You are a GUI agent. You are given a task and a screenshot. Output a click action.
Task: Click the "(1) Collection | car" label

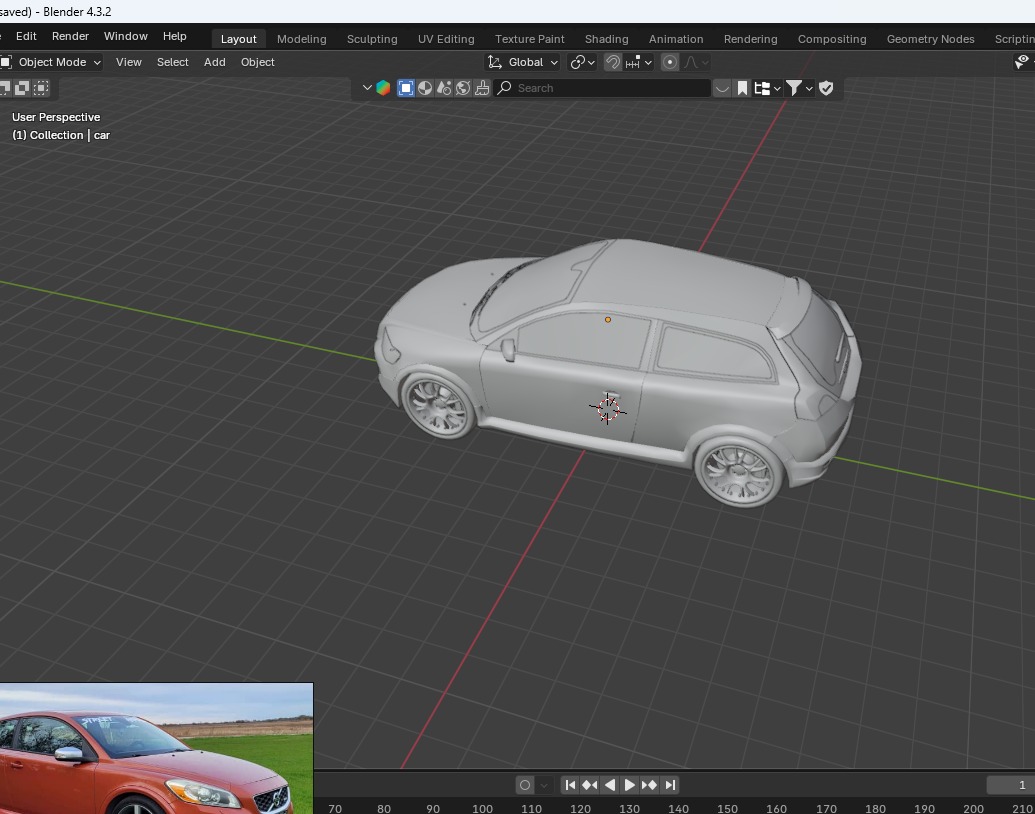click(61, 135)
